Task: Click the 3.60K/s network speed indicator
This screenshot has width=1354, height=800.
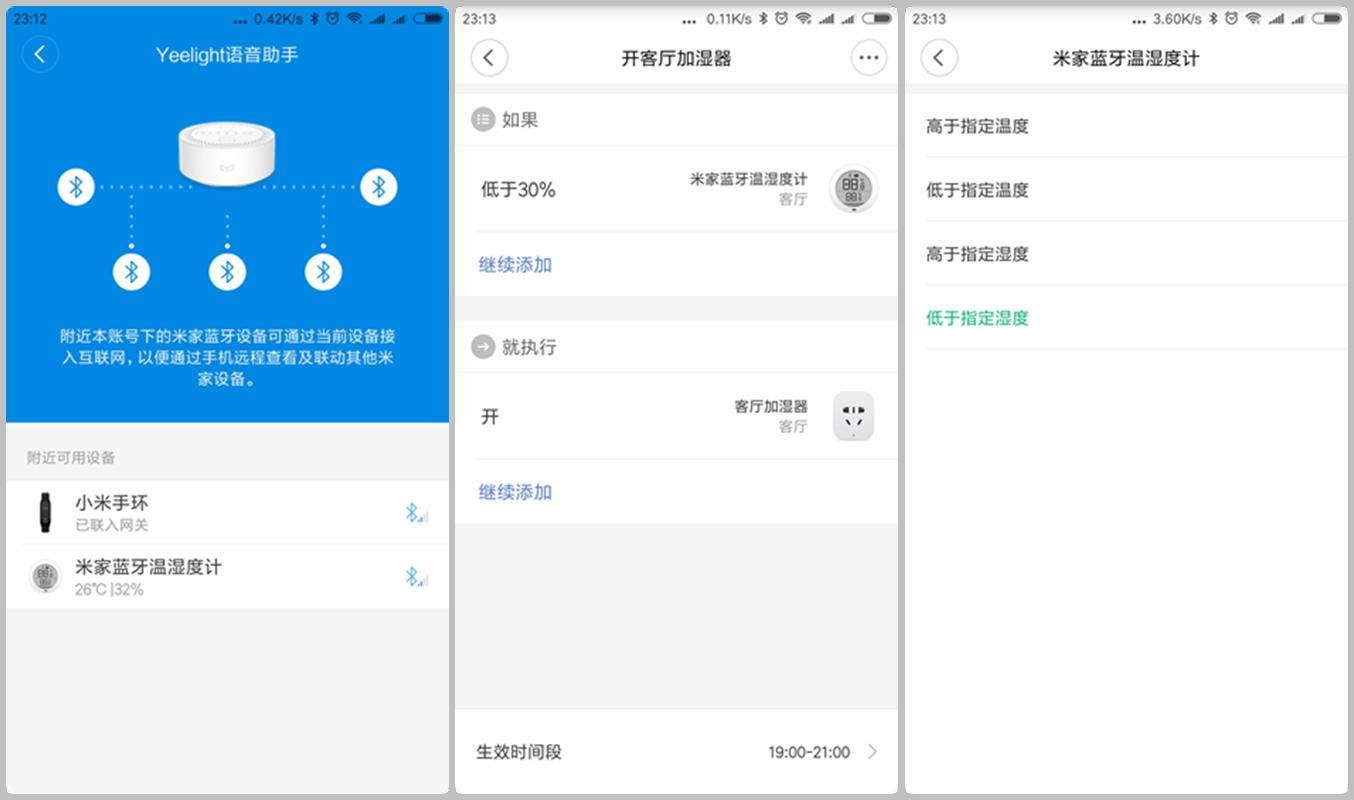Action: pos(1177,18)
